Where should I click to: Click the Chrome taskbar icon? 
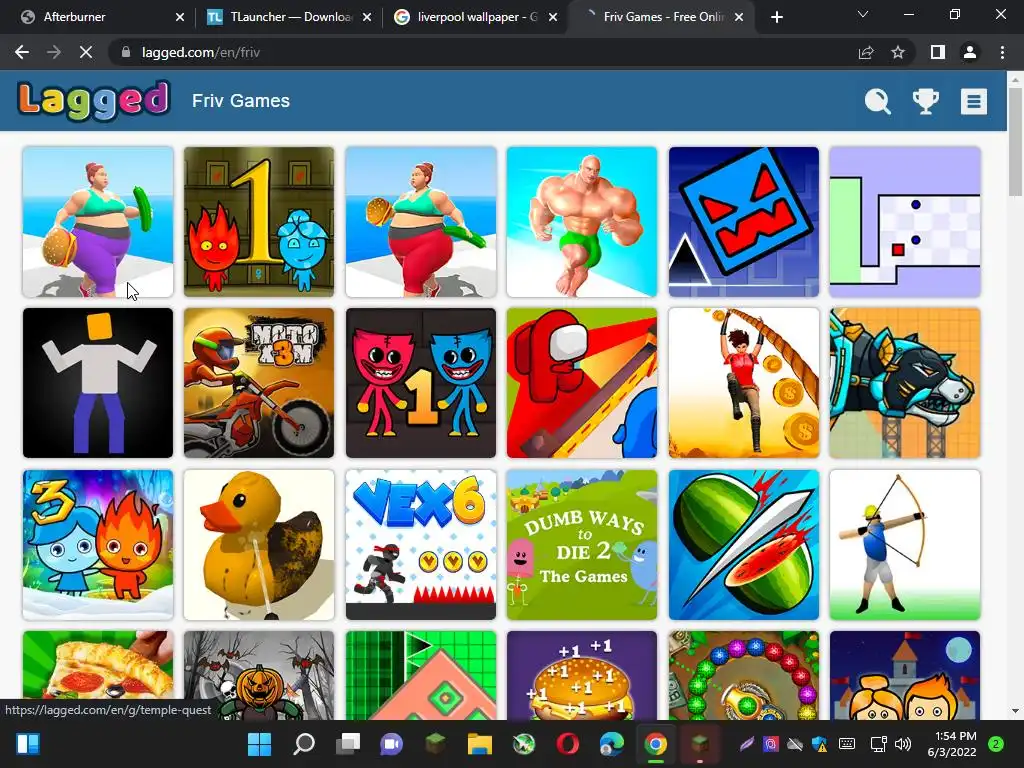click(655, 744)
